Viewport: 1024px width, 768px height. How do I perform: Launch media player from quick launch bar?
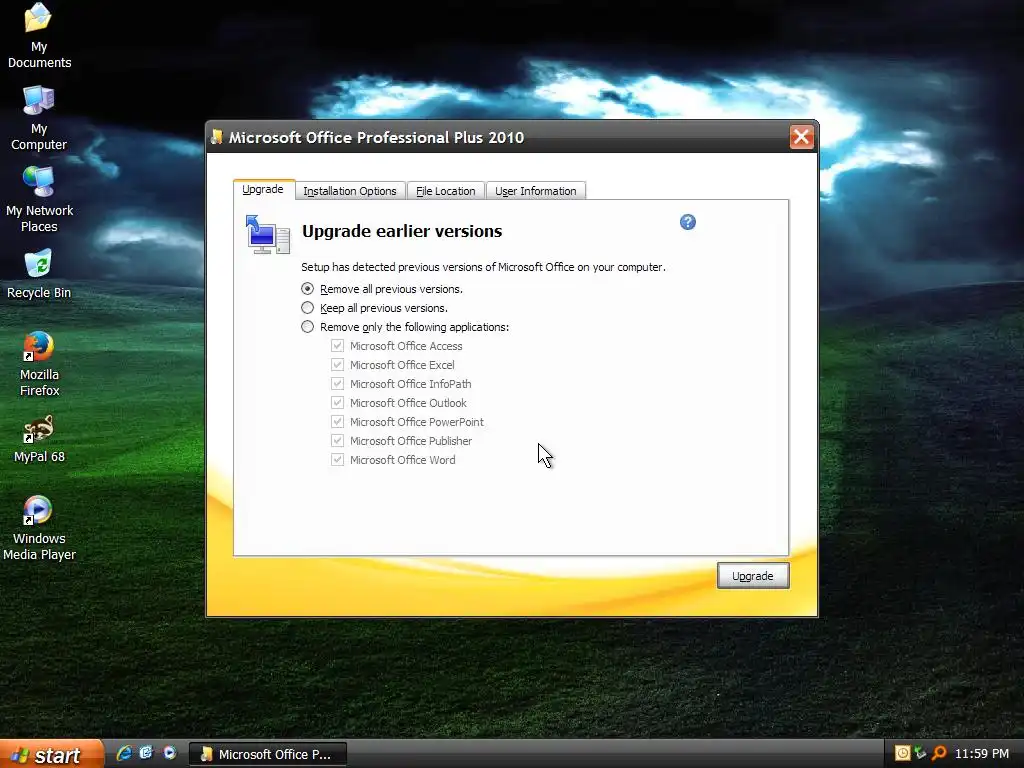(x=170, y=753)
